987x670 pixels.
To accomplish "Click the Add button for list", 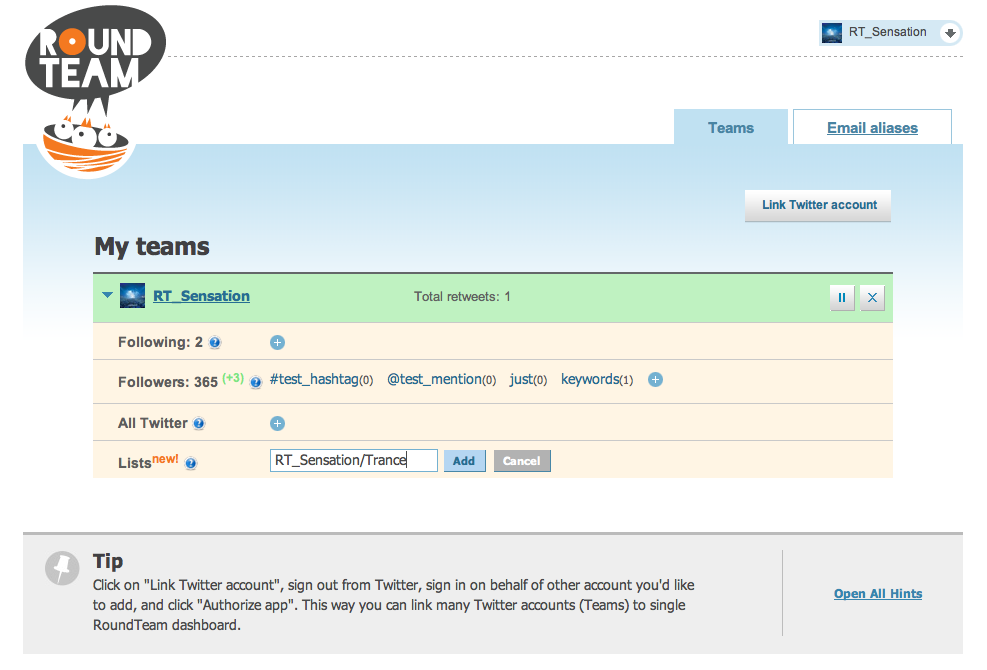I will (465, 461).
